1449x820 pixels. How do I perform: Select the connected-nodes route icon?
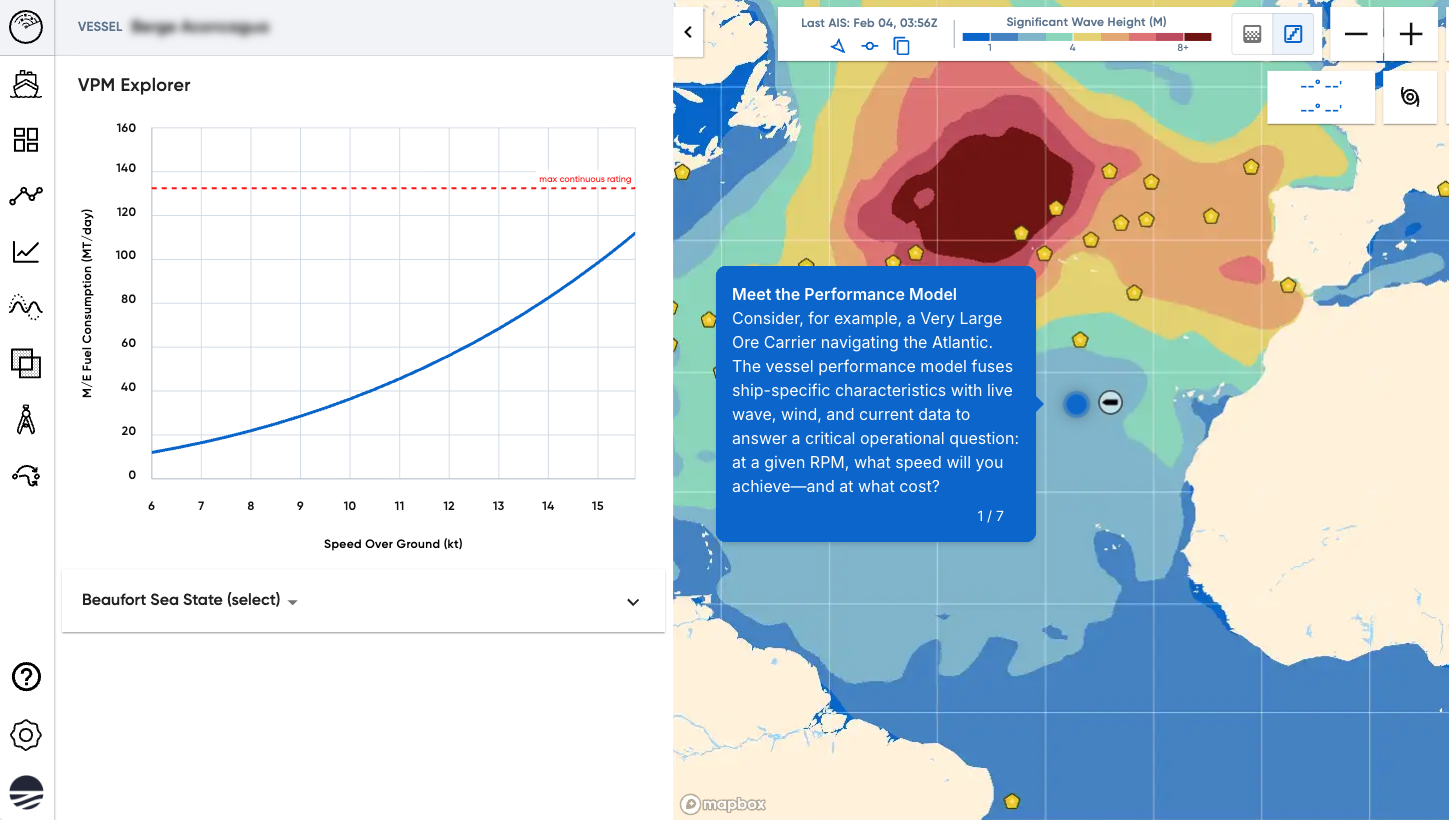(26, 196)
